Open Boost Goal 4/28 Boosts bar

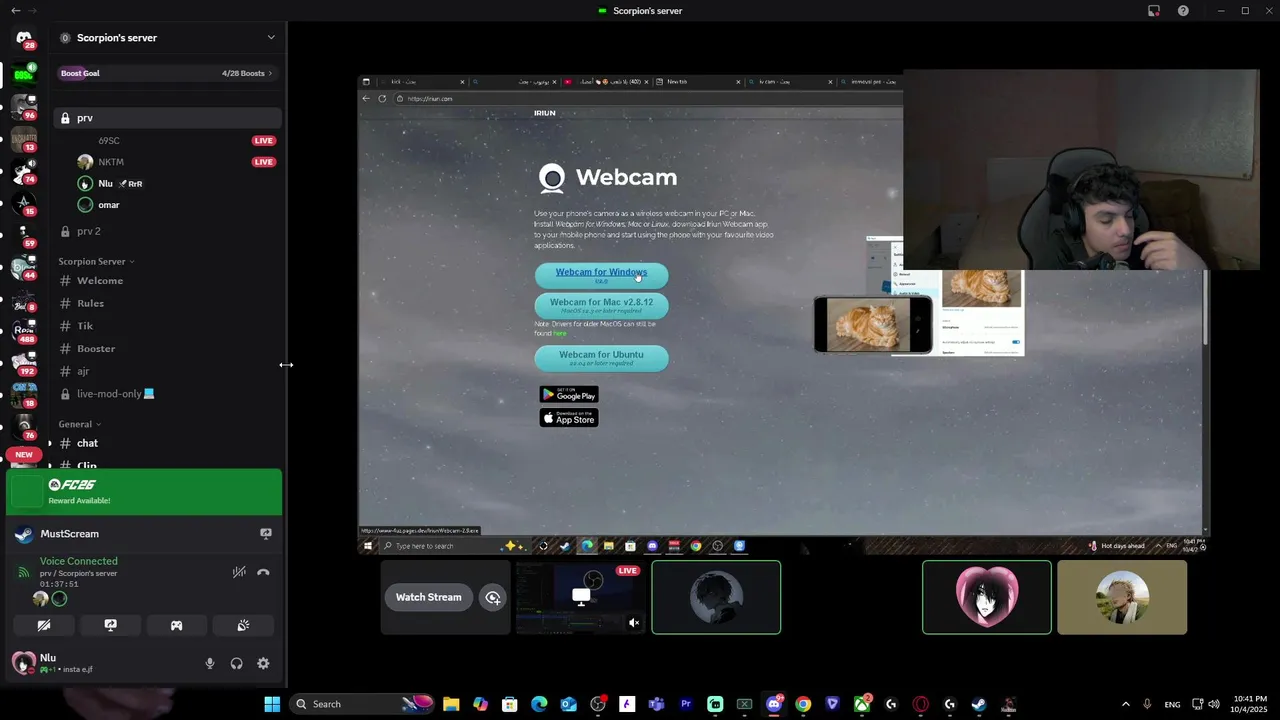166,73
